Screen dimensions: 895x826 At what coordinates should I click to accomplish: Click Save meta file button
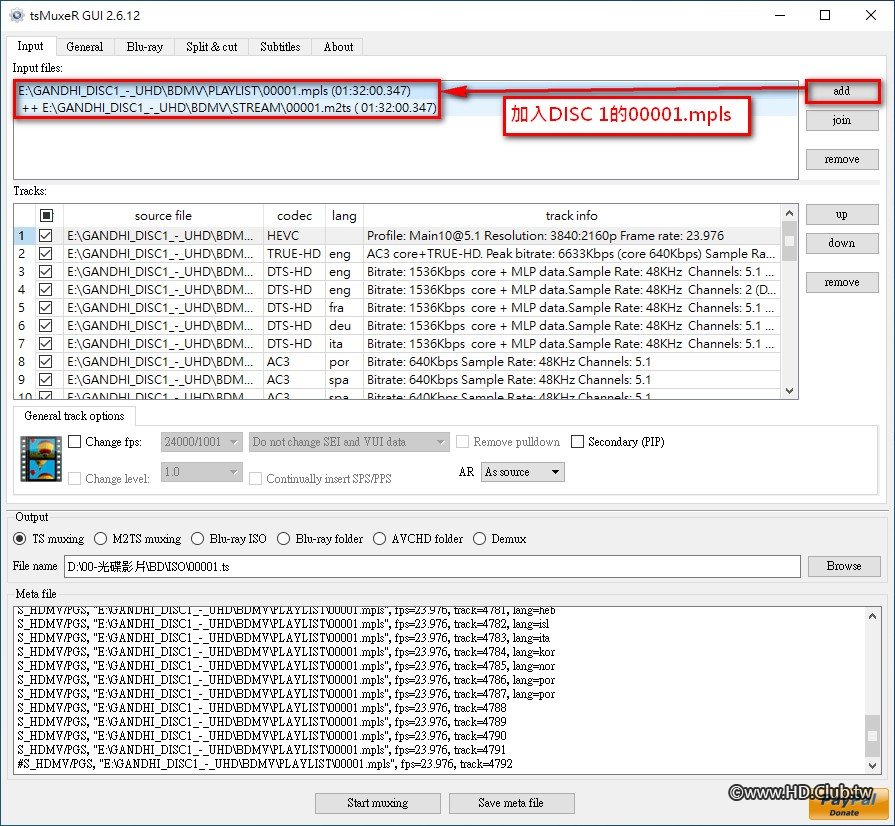(511, 803)
